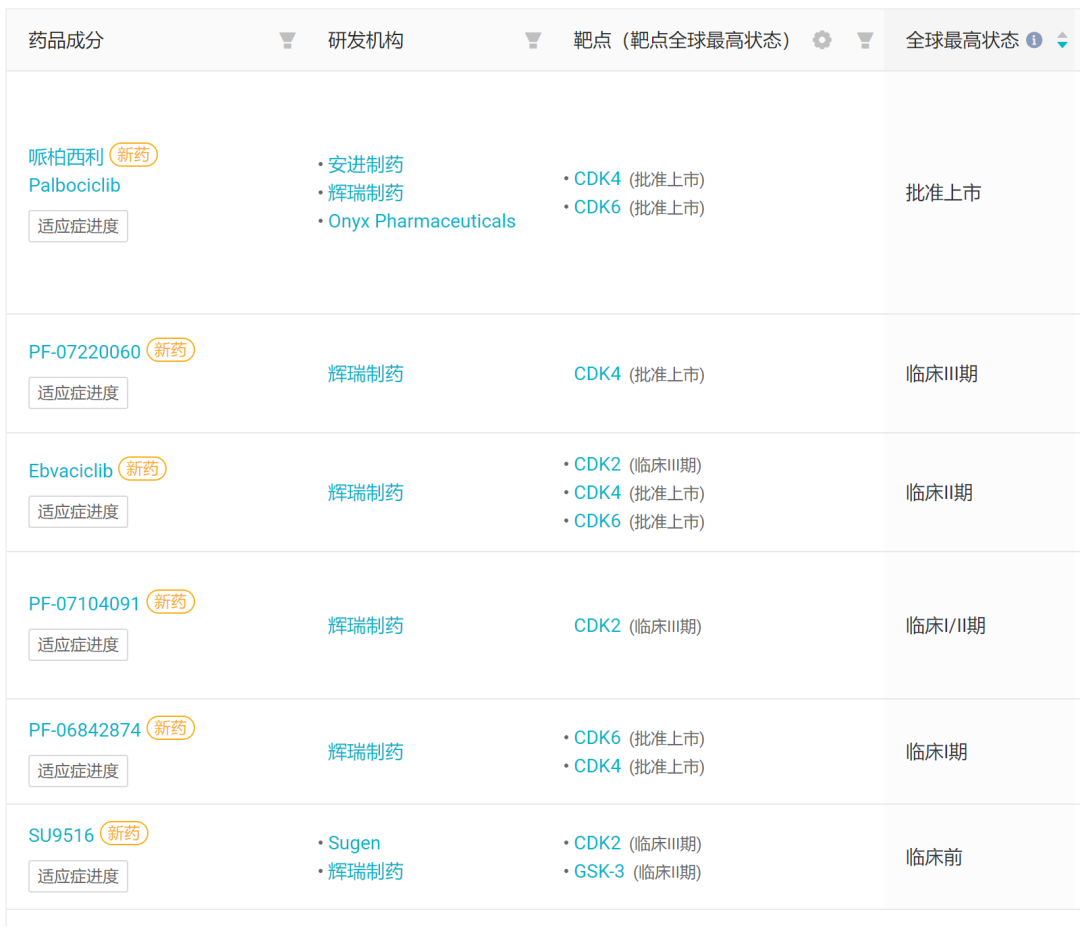Show 适应症进度 for Palbociclib
The image size is (1080, 929).
pos(78,226)
